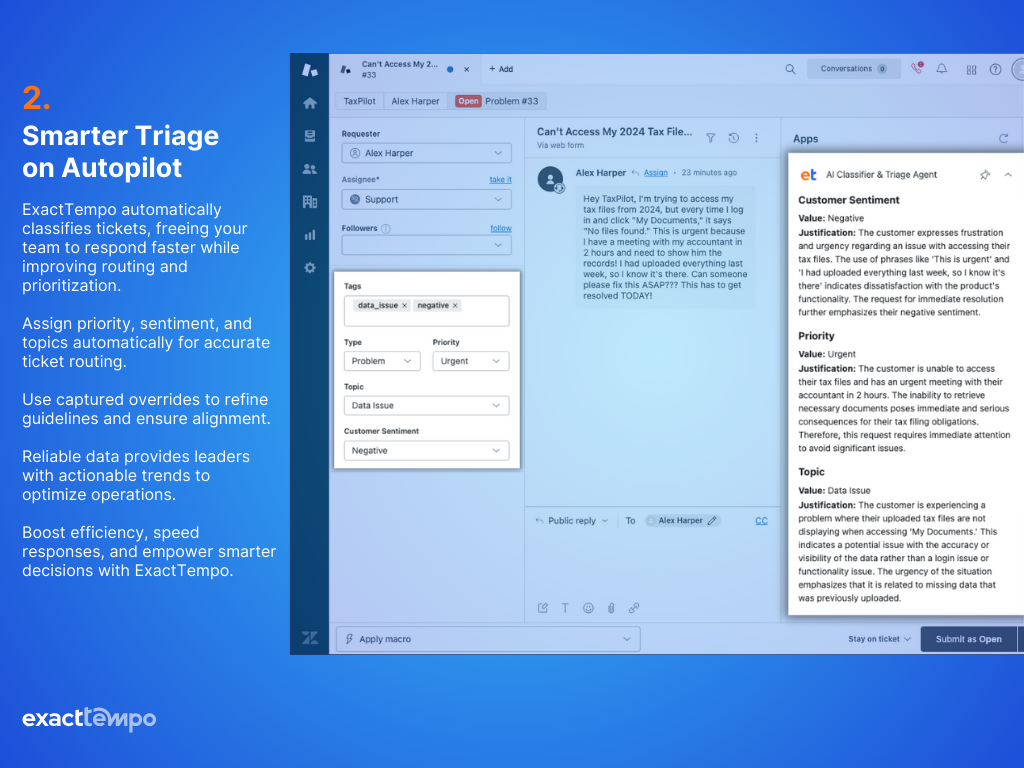Attach a file with paperclip icon

(611, 608)
